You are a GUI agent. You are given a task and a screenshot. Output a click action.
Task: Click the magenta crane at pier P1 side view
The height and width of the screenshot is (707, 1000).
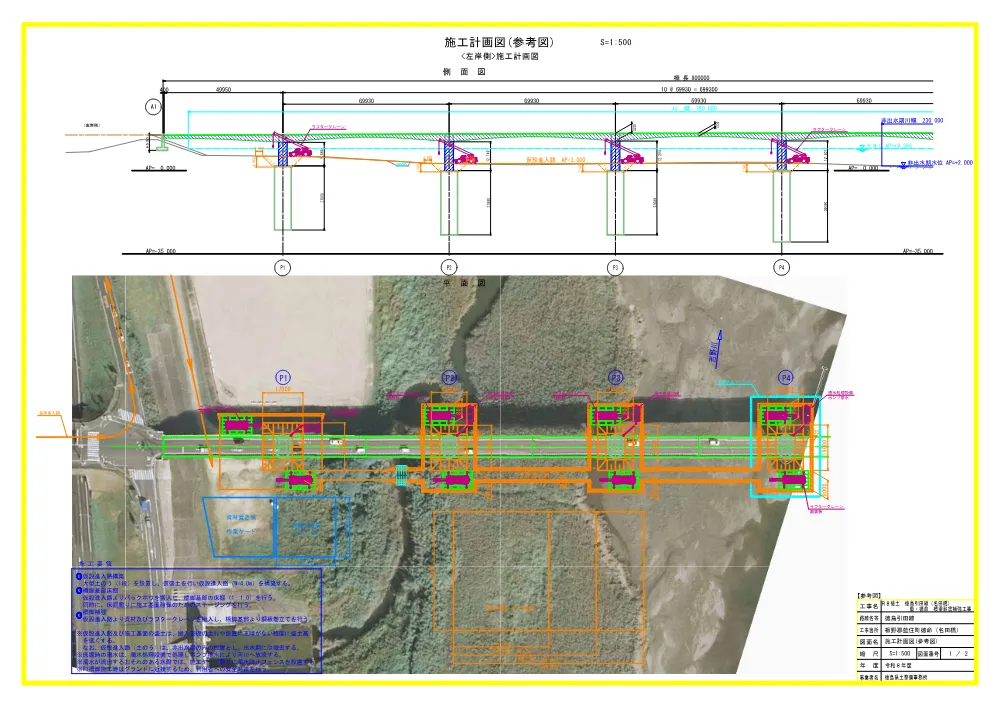293,146
